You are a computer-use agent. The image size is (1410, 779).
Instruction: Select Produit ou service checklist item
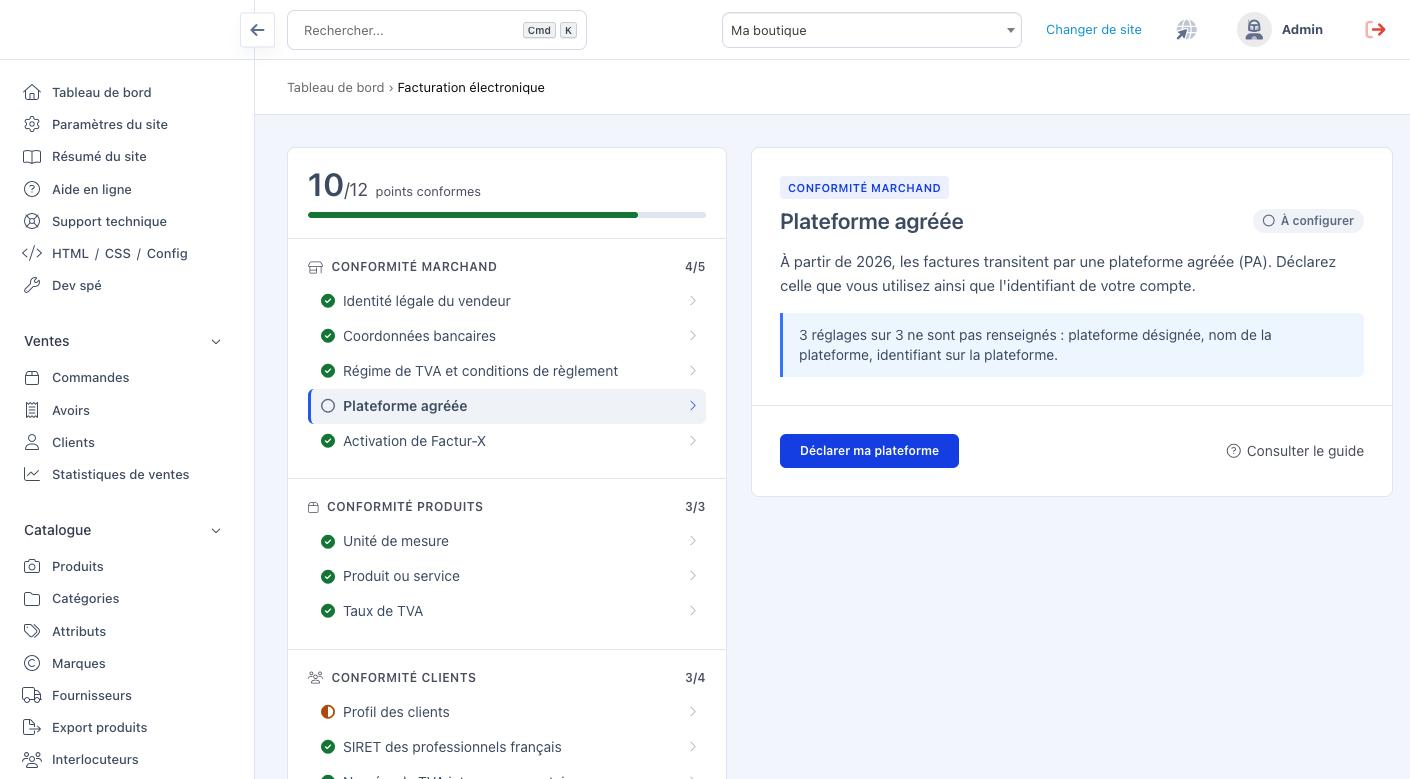pos(507,576)
